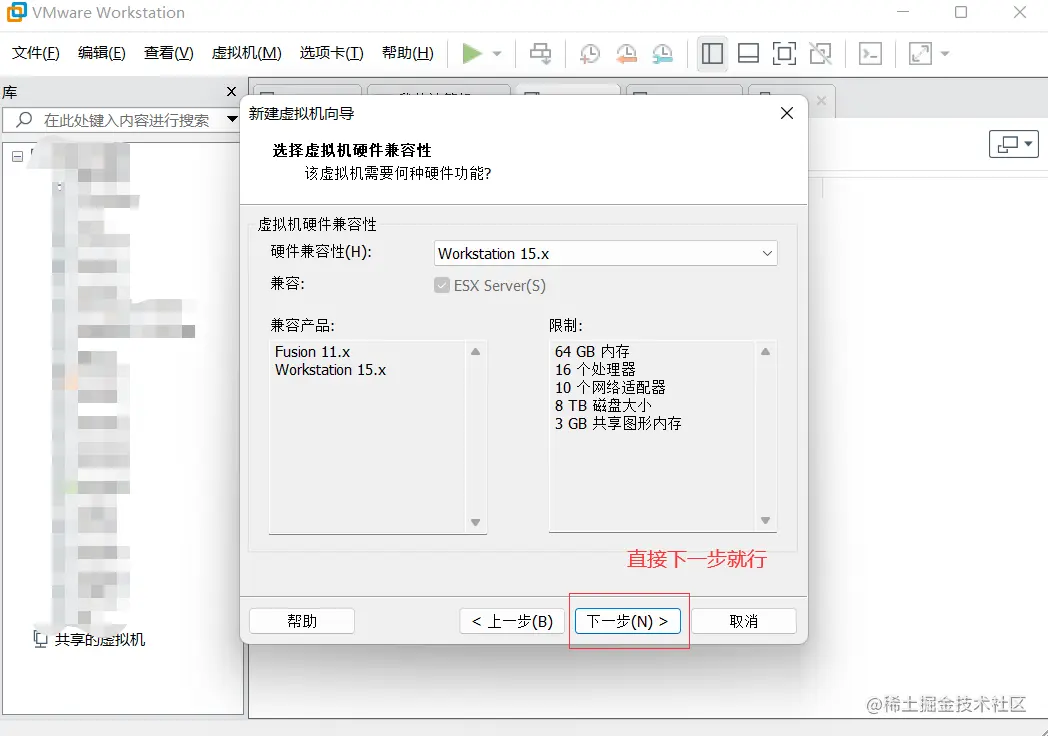This screenshot has width=1048, height=736.
Task: Click the 上一步(B) back button
Action: [512, 621]
